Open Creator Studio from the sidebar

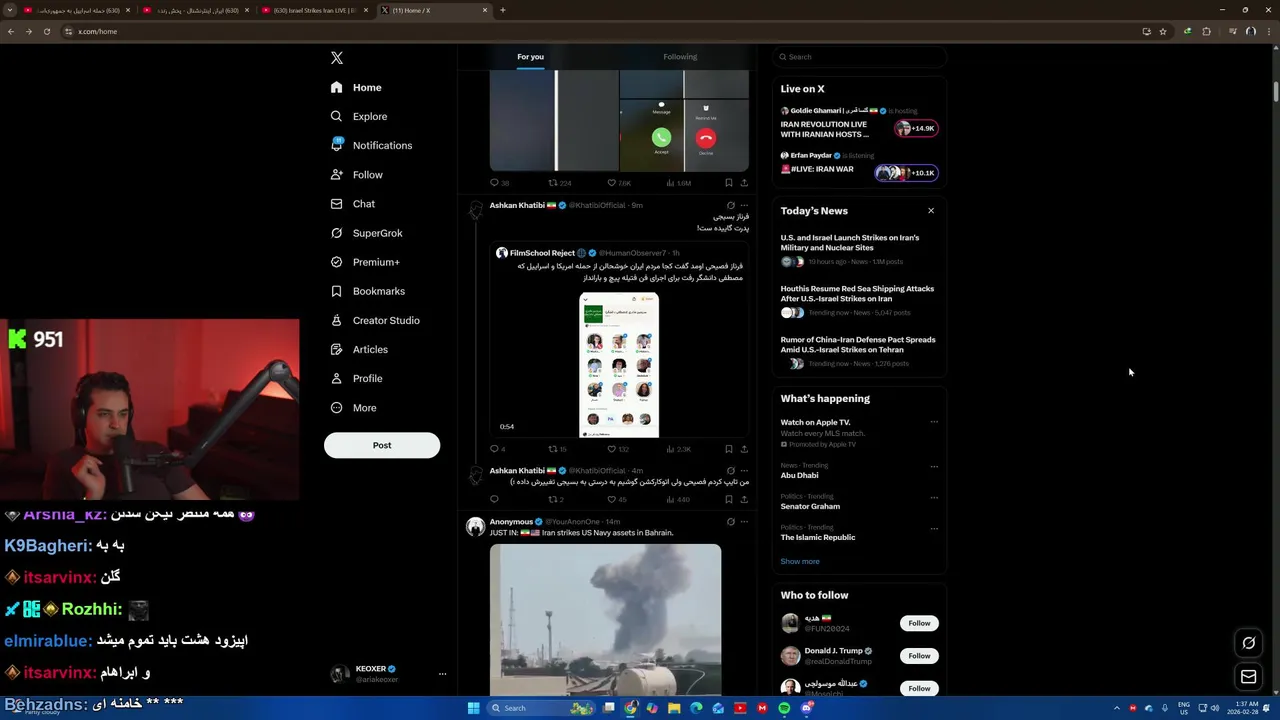(375, 320)
